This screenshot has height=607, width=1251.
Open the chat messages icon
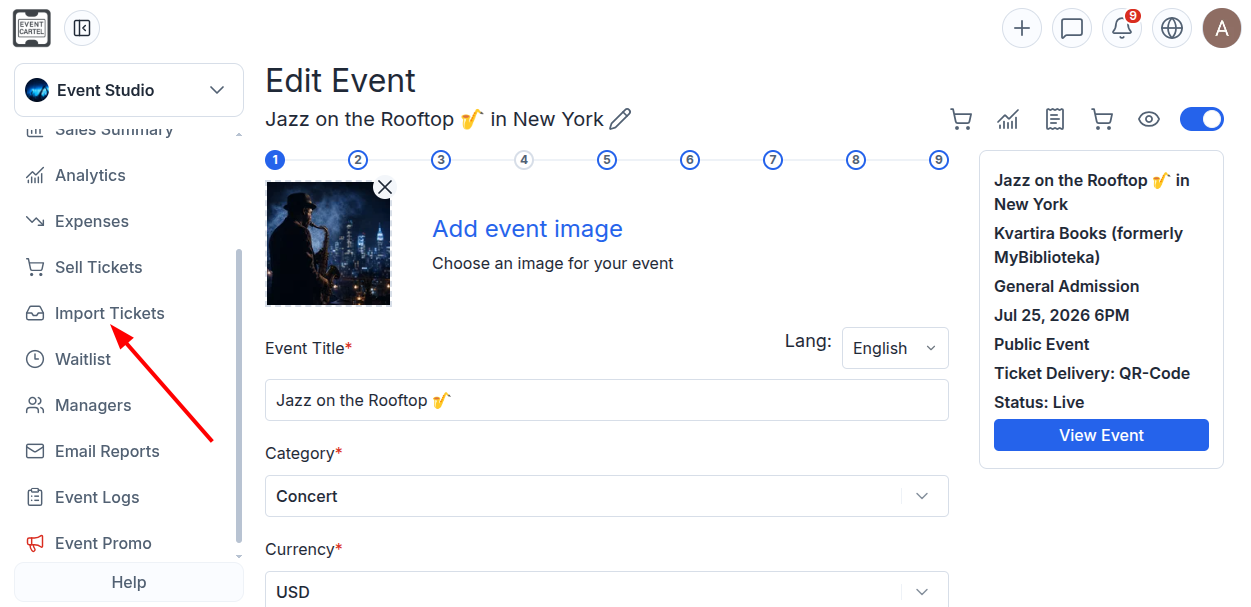[x=1072, y=28]
